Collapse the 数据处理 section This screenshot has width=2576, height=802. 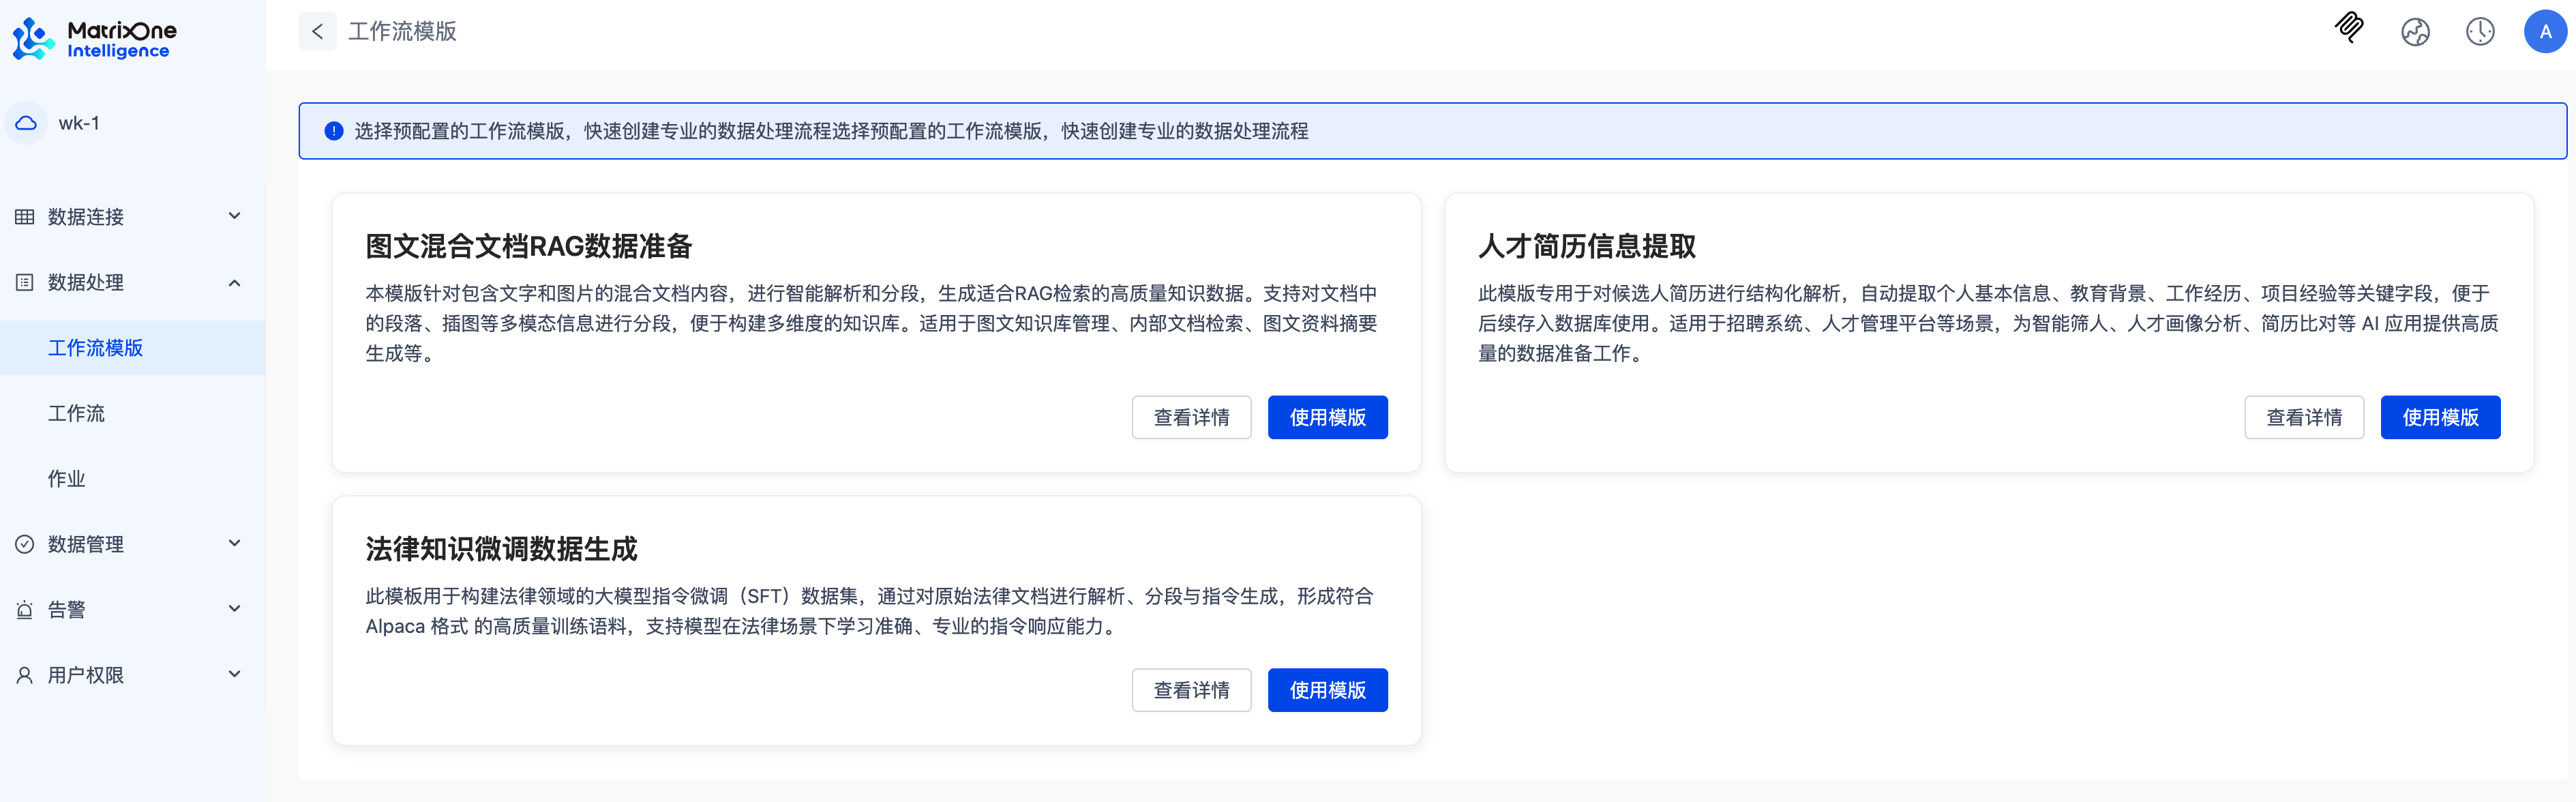[x=234, y=282]
